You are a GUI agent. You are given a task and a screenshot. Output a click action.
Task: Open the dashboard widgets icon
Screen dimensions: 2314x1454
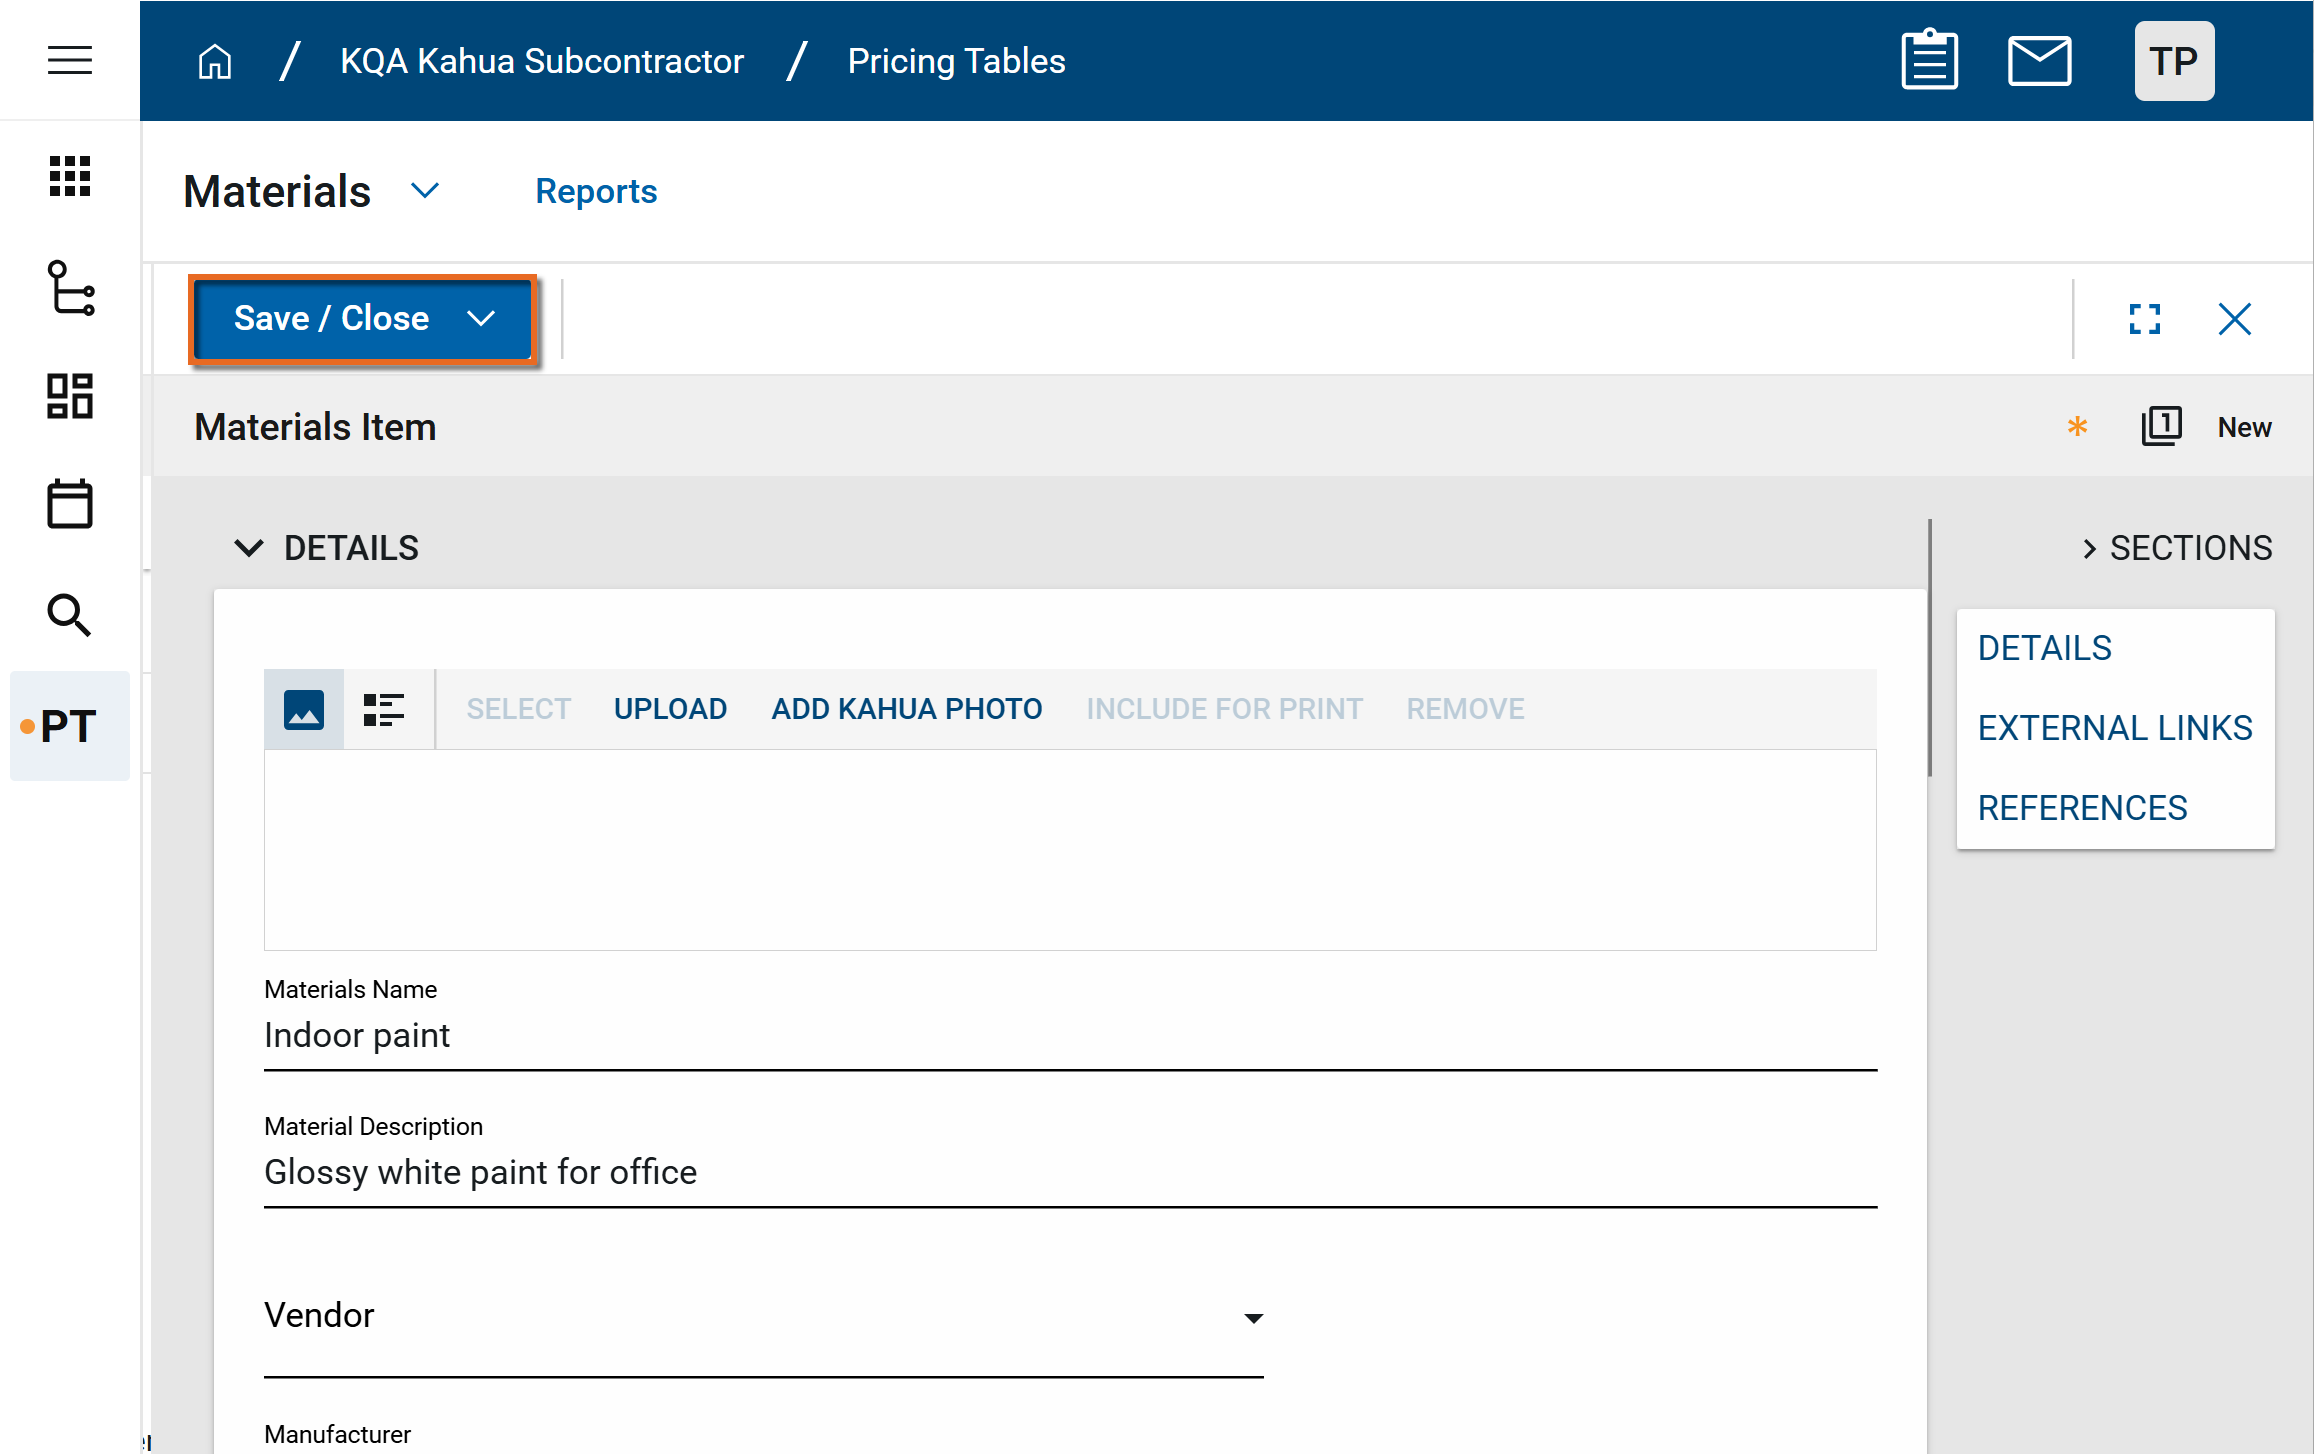pos(70,396)
